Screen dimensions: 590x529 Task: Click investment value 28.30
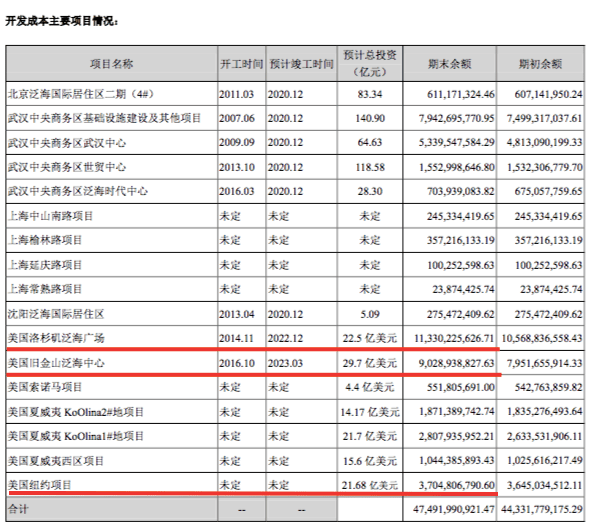pyautogui.click(x=370, y=191)
